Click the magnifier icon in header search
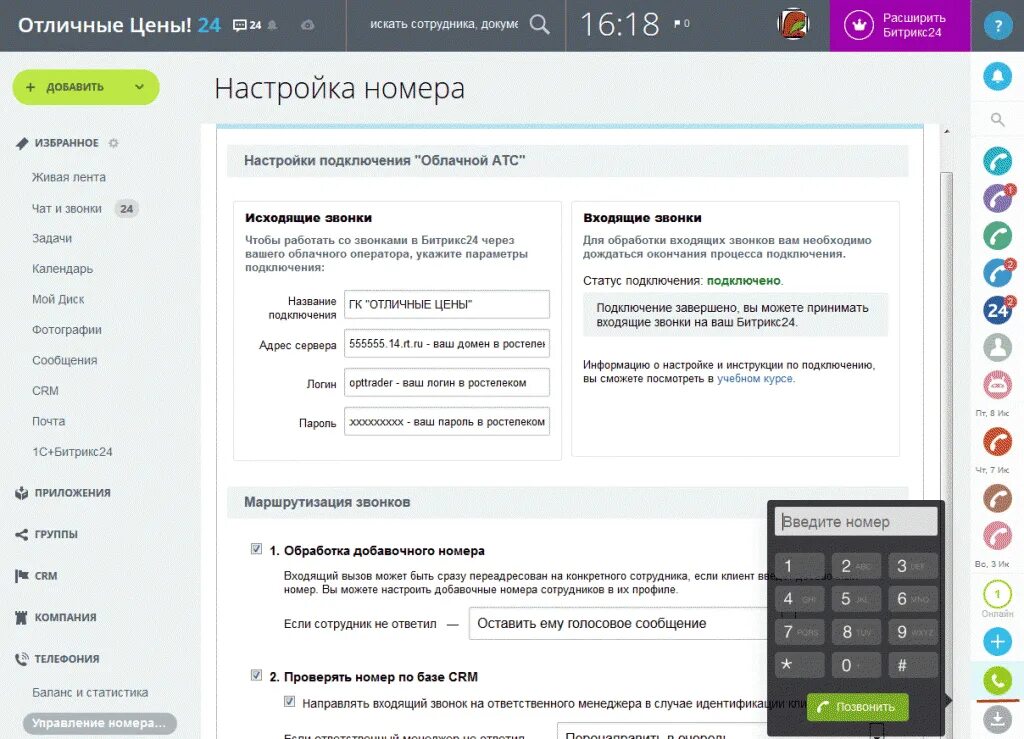The image size is (1024, 739). (x=539, y=25)
